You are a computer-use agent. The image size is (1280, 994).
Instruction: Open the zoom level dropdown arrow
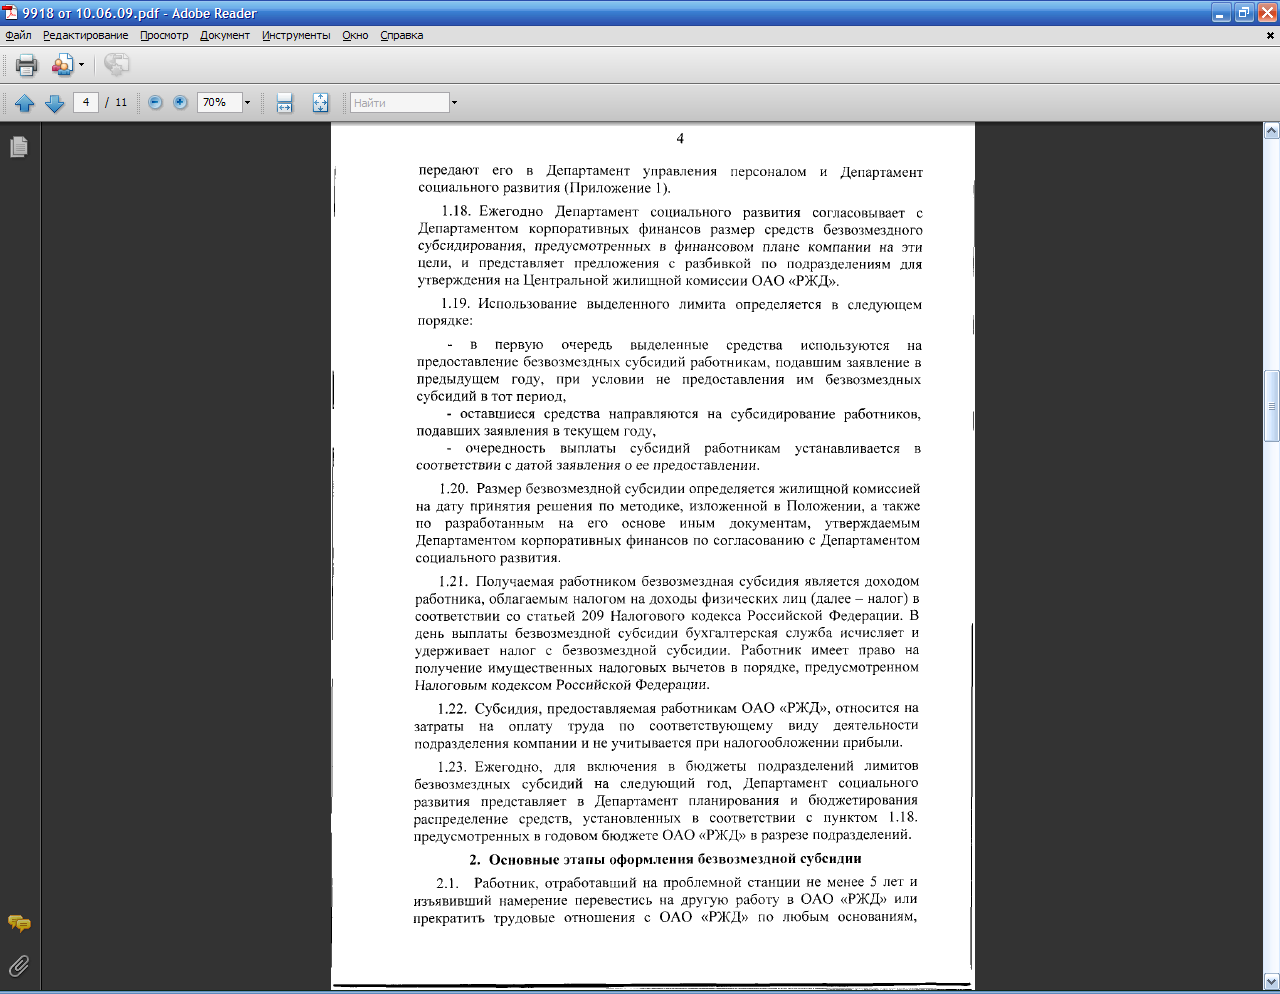[x=247, y=102]
